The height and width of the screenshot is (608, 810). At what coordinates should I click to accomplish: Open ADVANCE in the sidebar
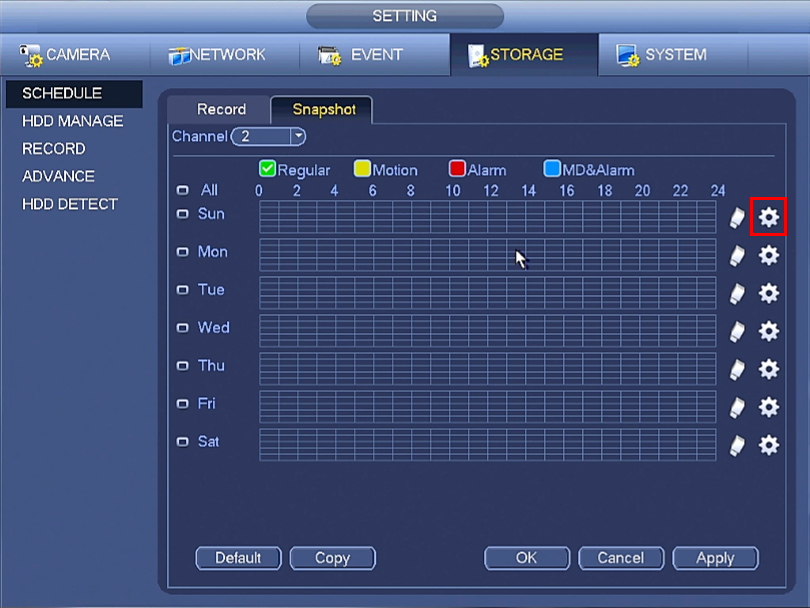58,177
